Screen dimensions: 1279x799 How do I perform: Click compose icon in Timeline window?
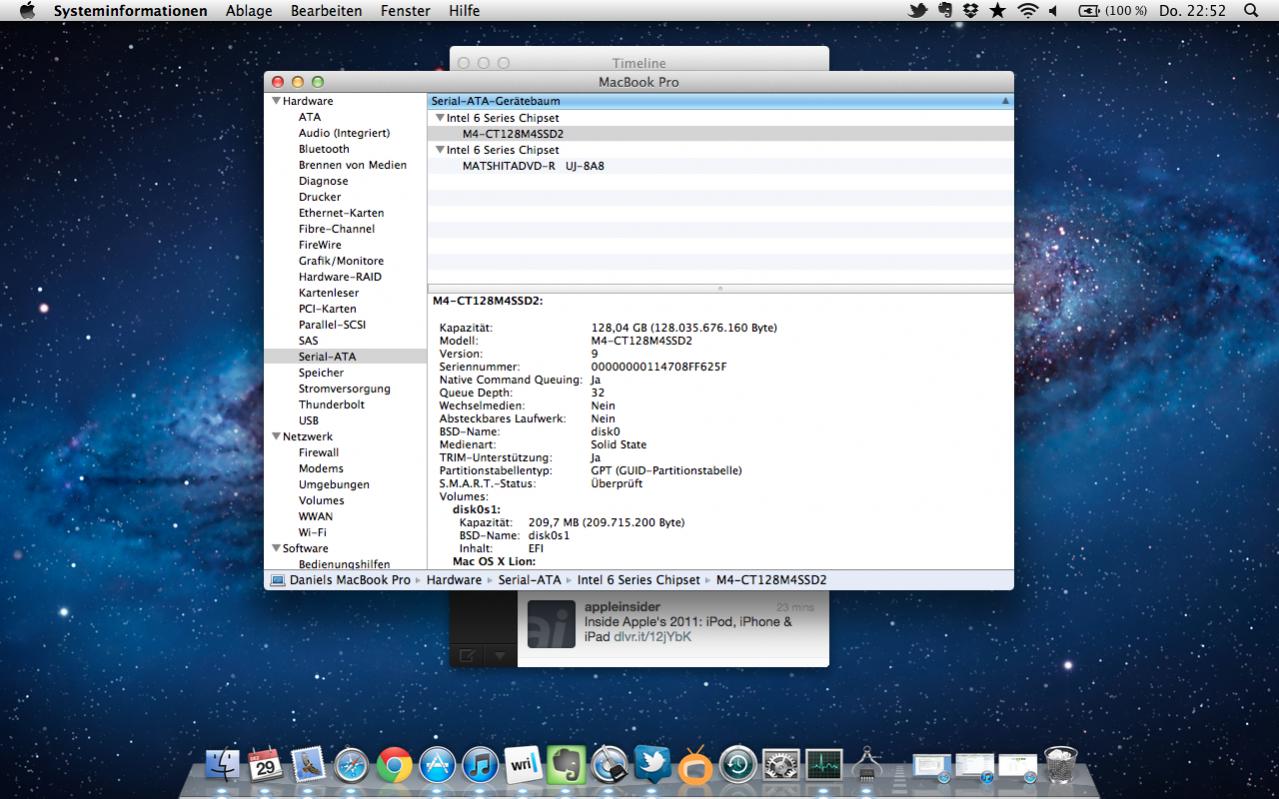tap(467, 656)
